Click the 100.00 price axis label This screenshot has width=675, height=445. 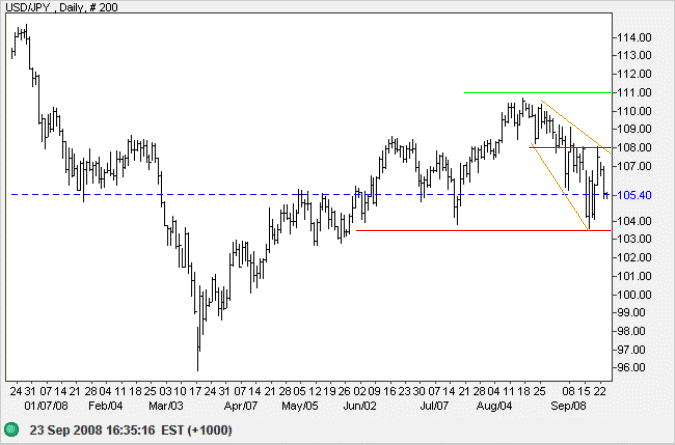[634, 295]
